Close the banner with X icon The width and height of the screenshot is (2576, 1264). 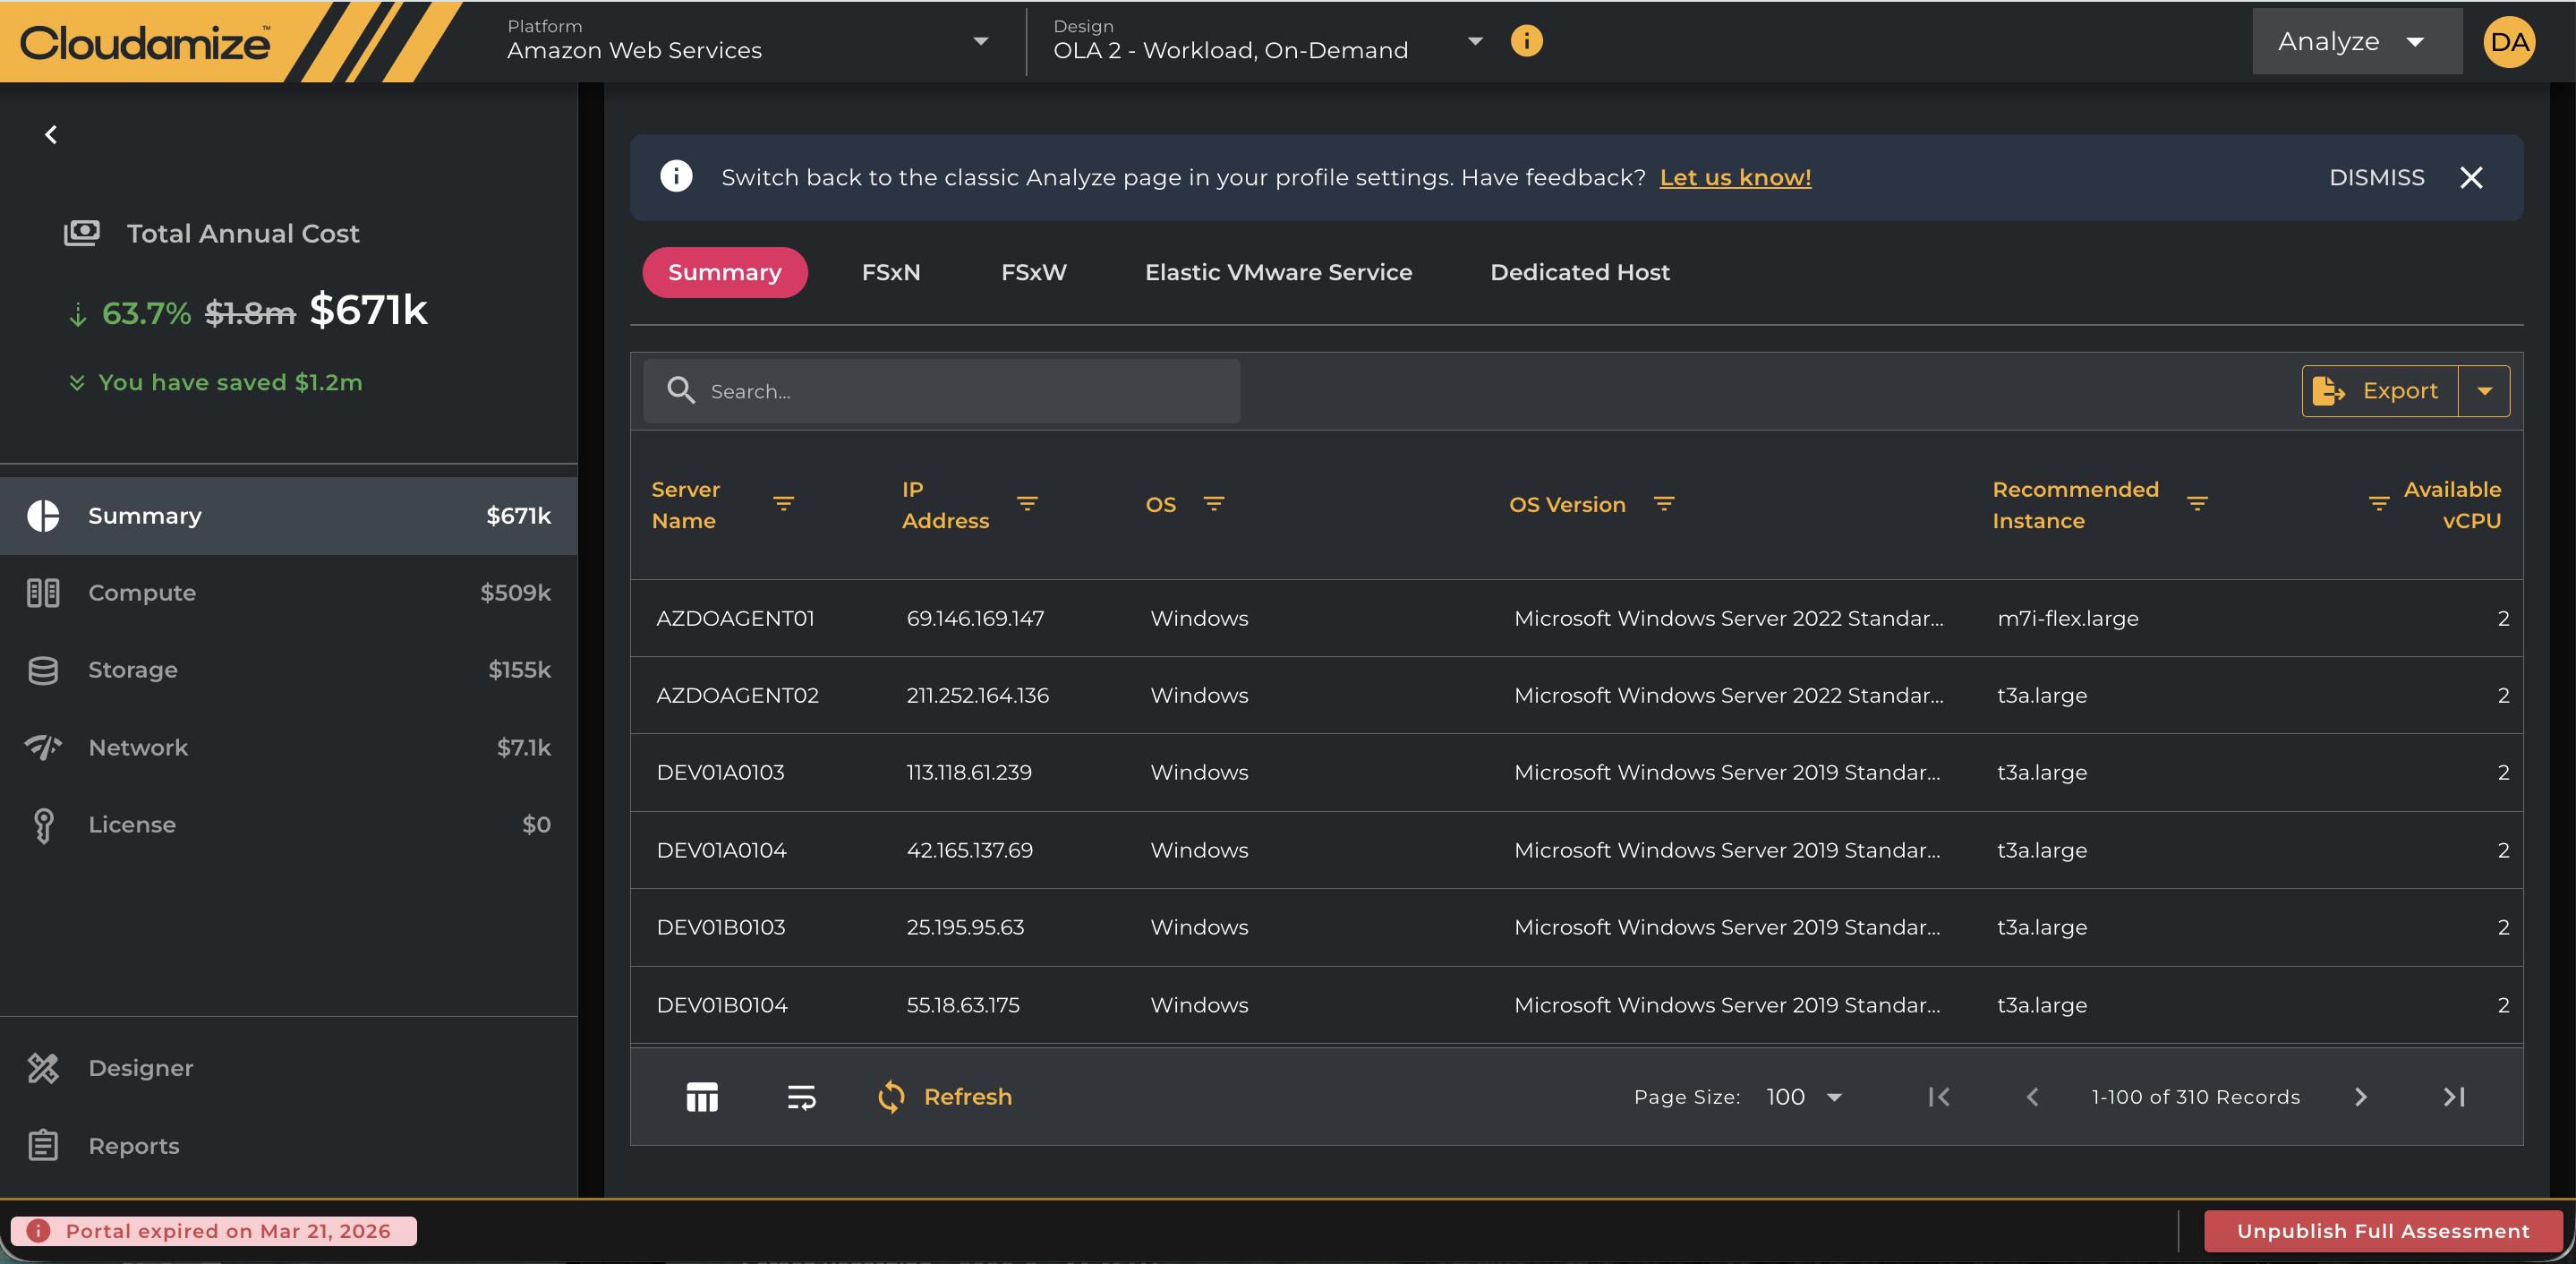coord(2471,178)
